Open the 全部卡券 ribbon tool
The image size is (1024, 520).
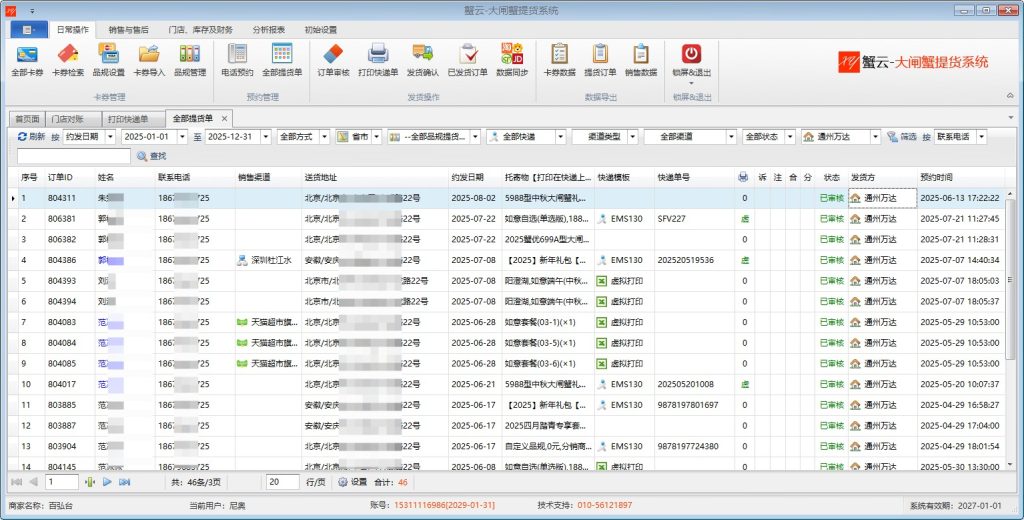[x=27, y=60]
